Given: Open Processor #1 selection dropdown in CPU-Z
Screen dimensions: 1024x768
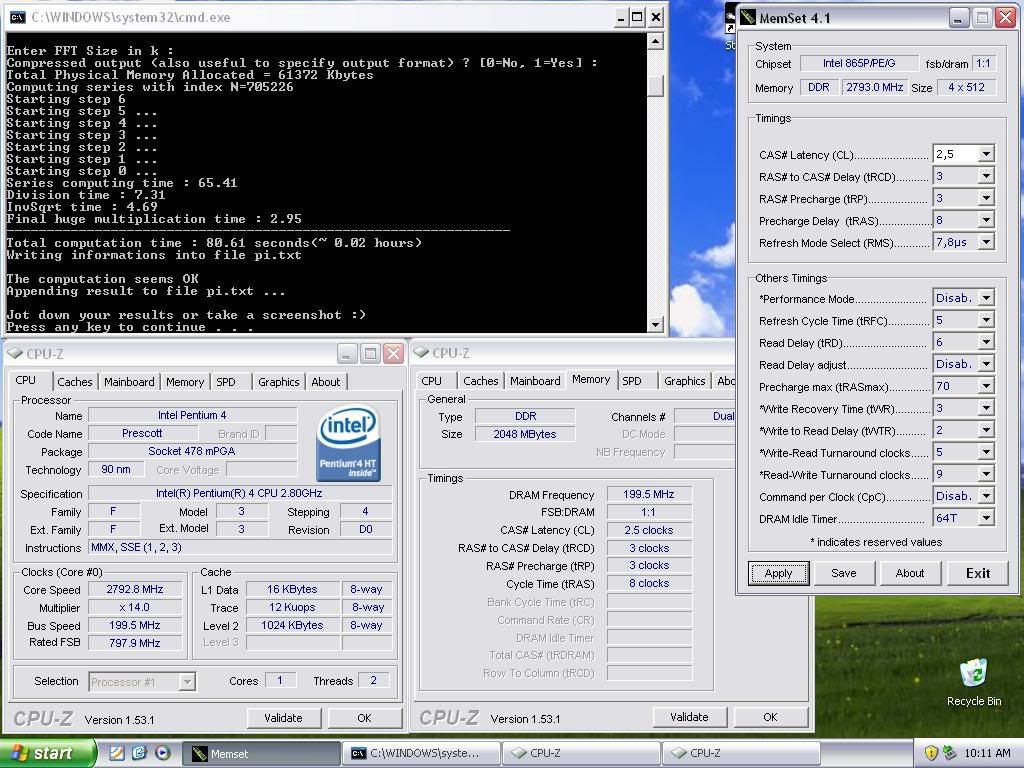Looking at the screenshot, I should (187, 682).
